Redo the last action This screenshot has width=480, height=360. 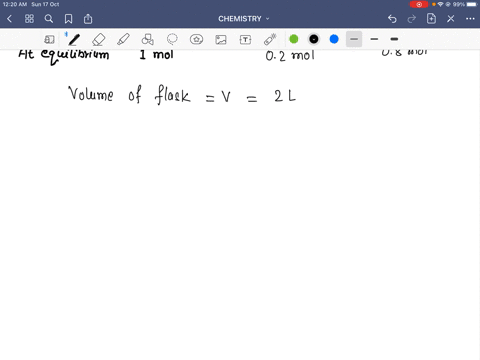coord(412,19)
